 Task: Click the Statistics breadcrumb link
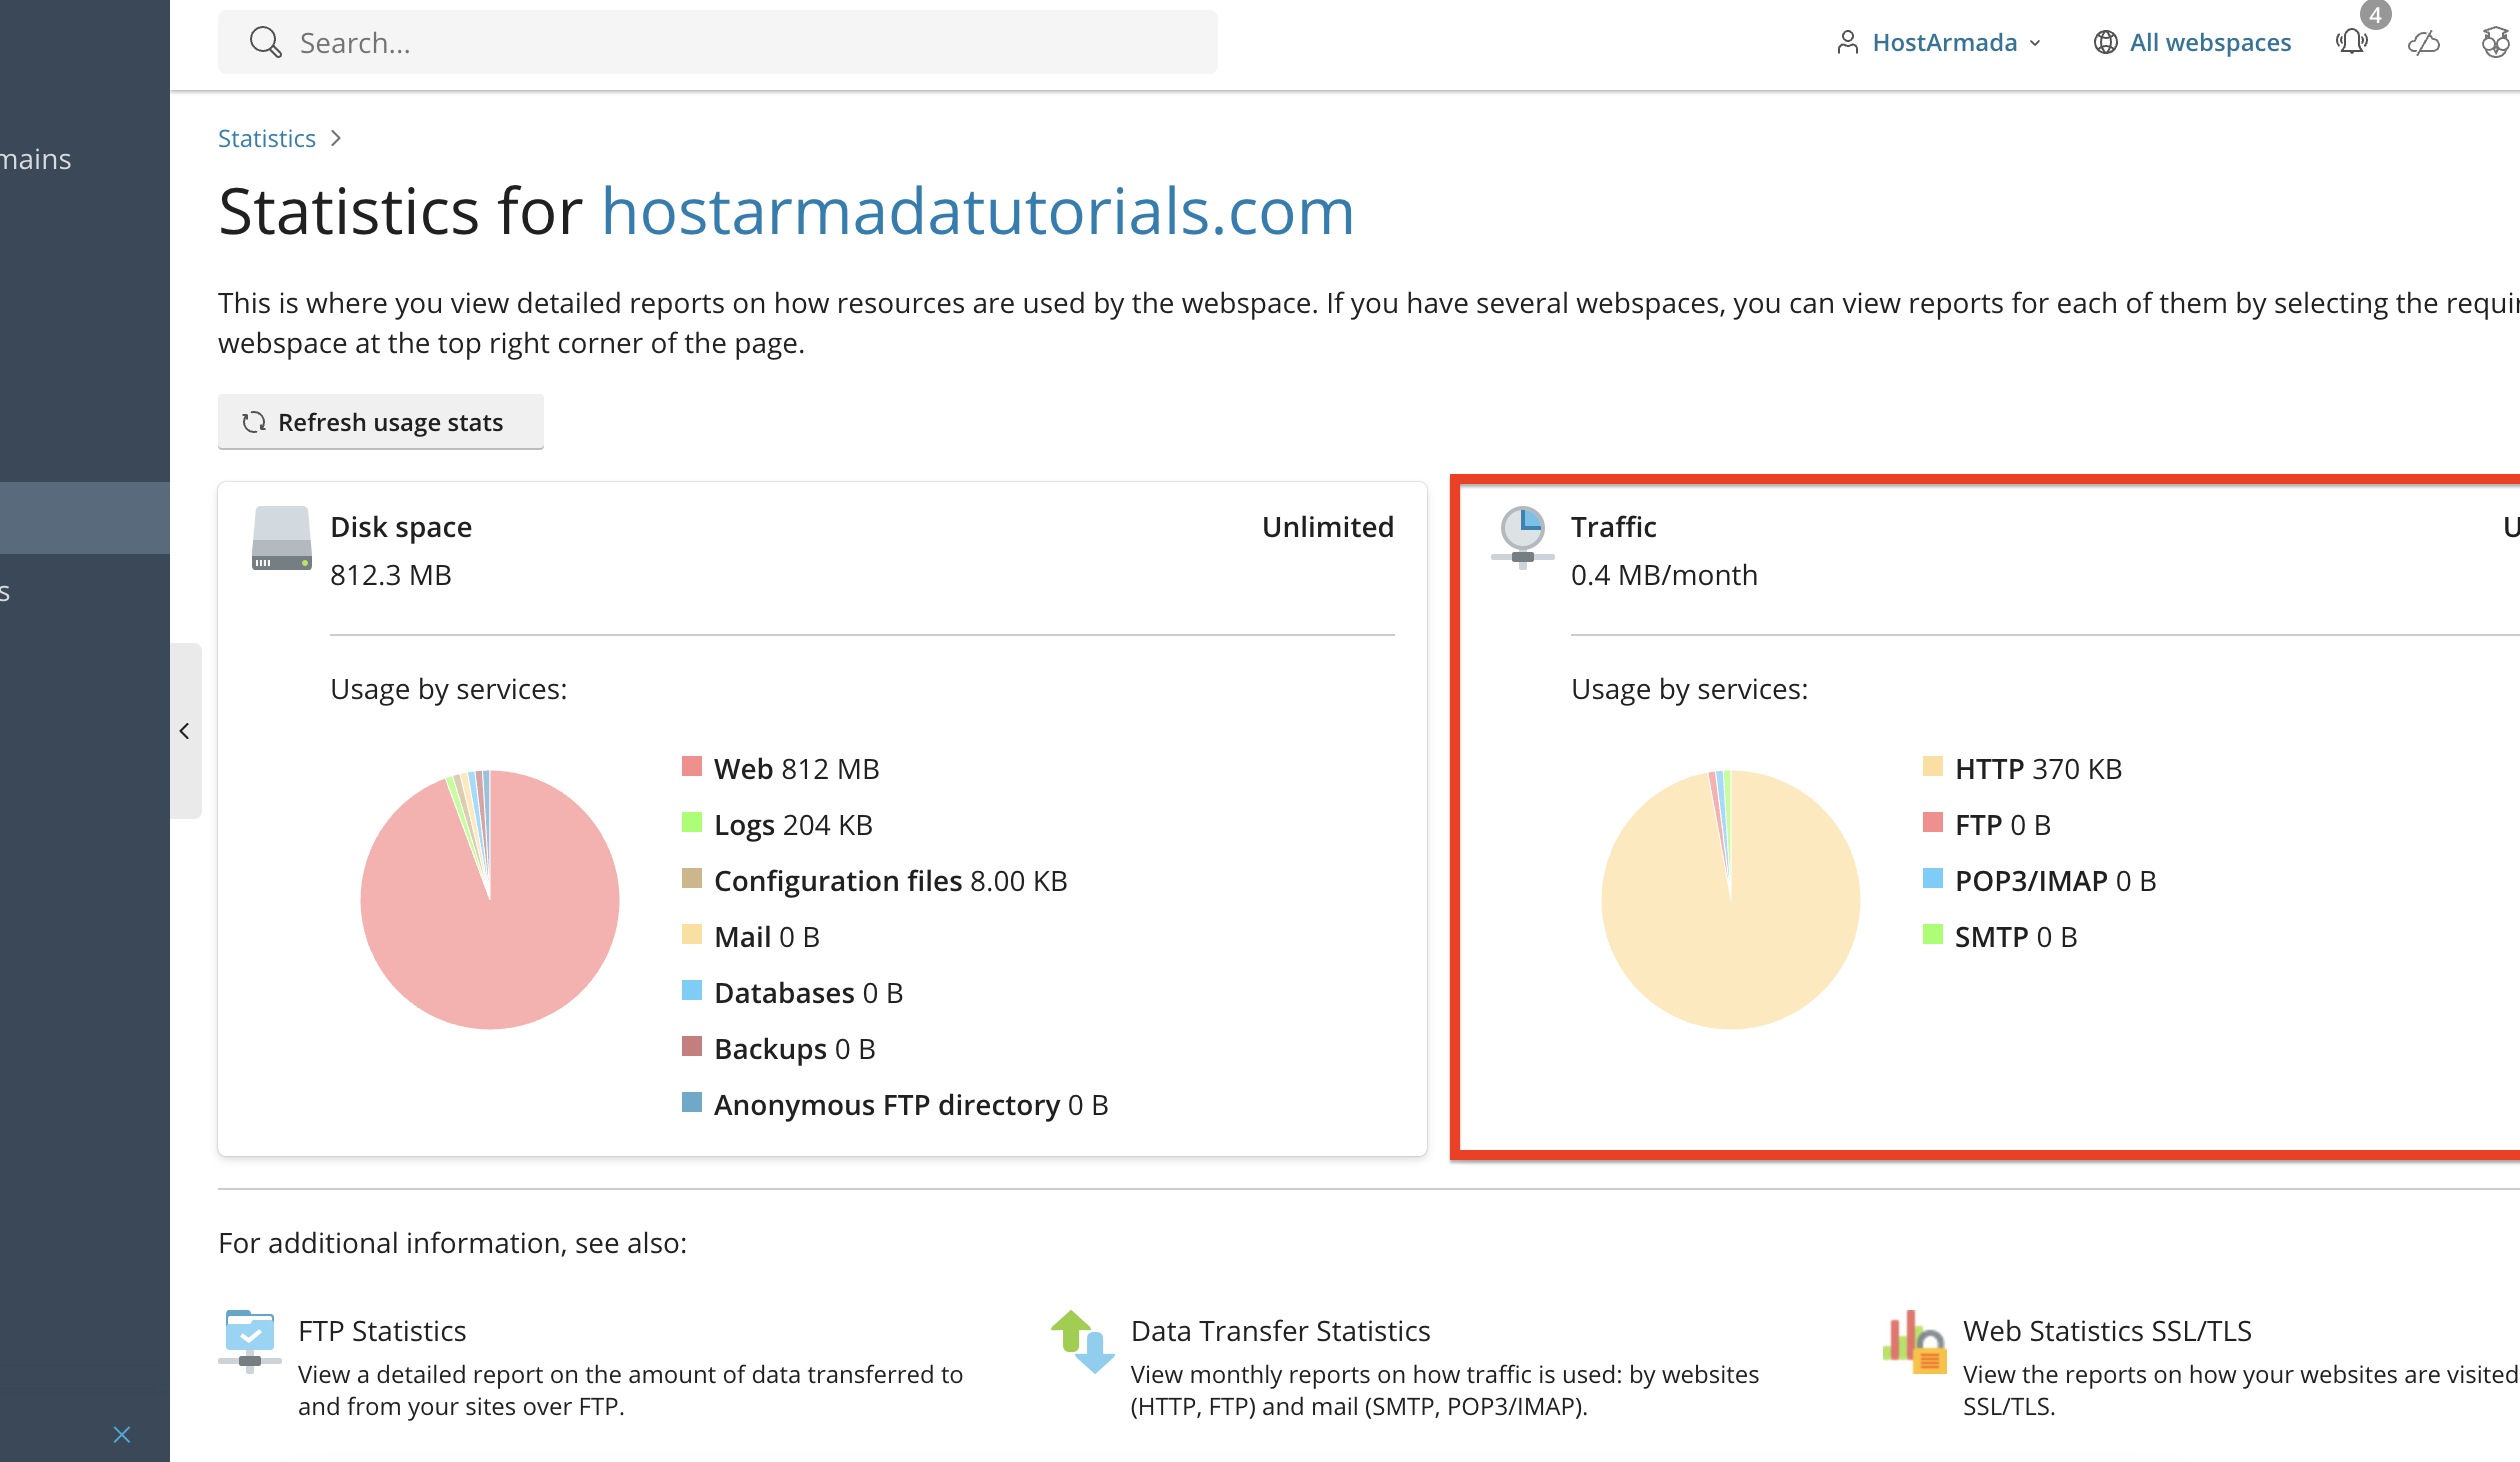[267, 138]
